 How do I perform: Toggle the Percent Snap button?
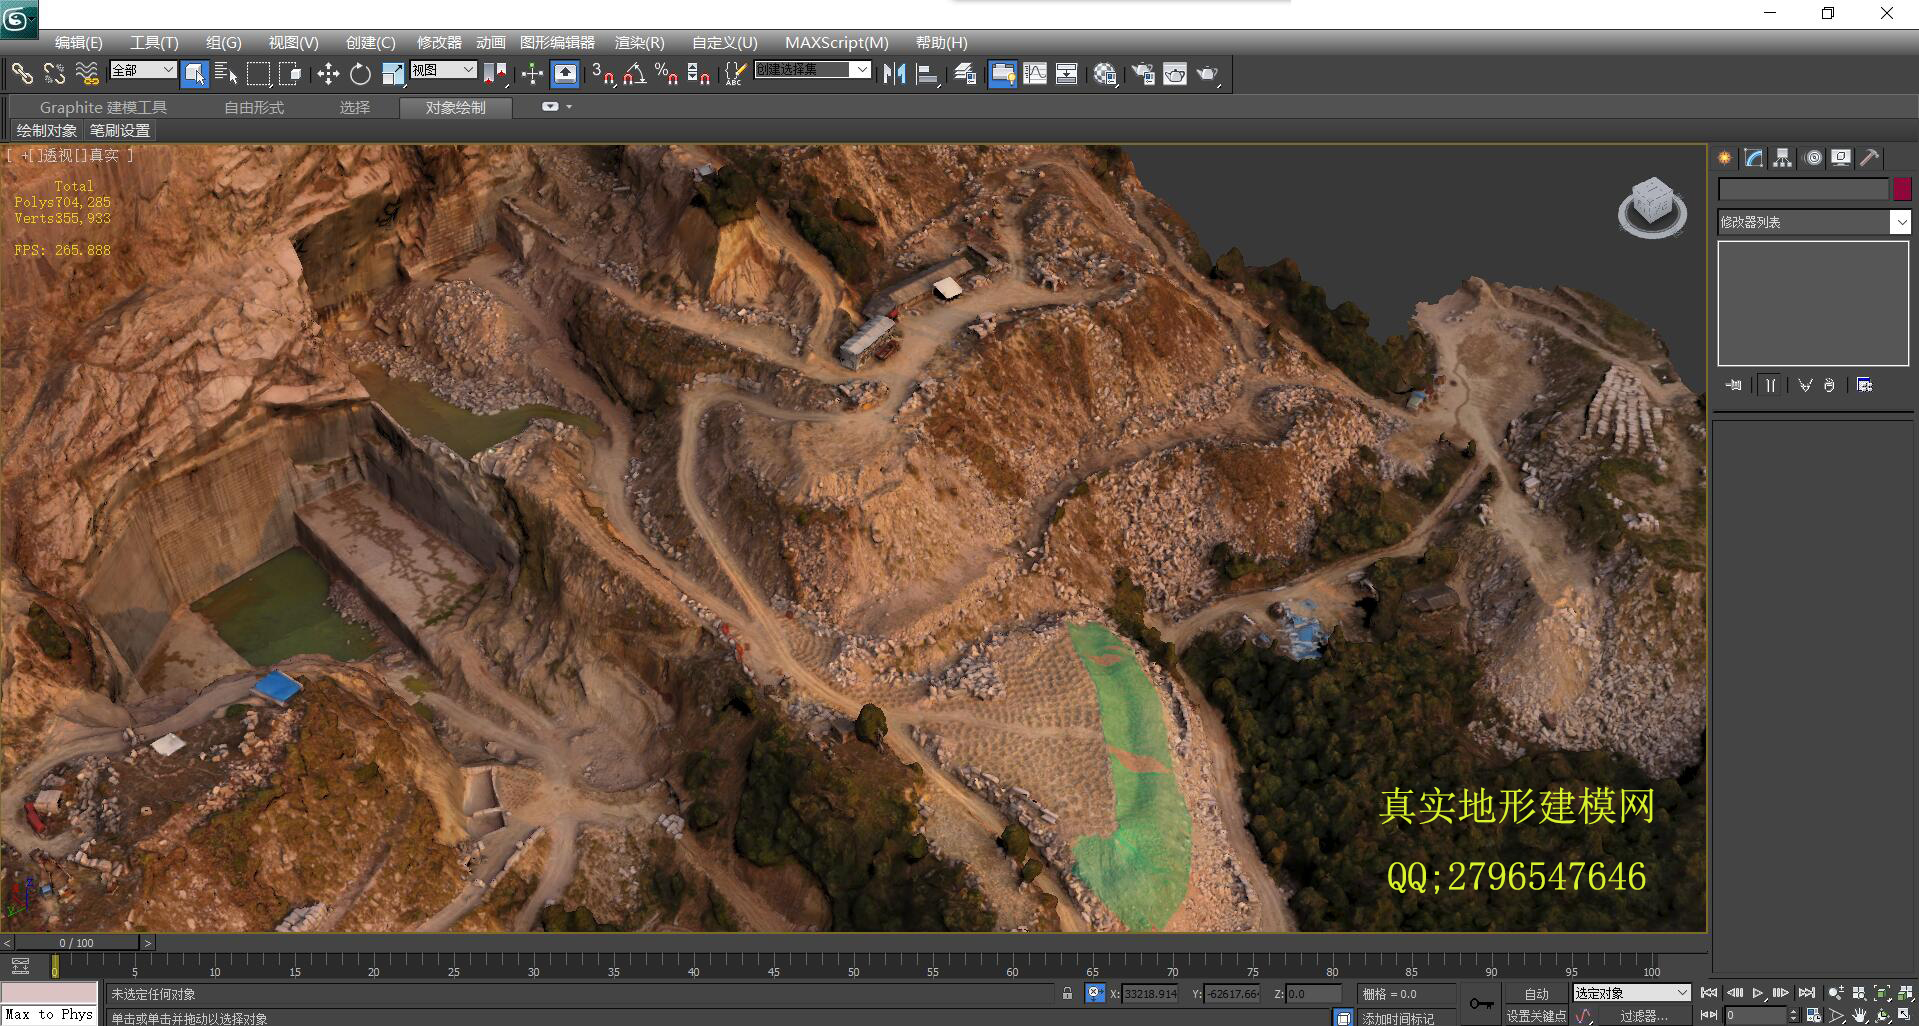[666, 73]
